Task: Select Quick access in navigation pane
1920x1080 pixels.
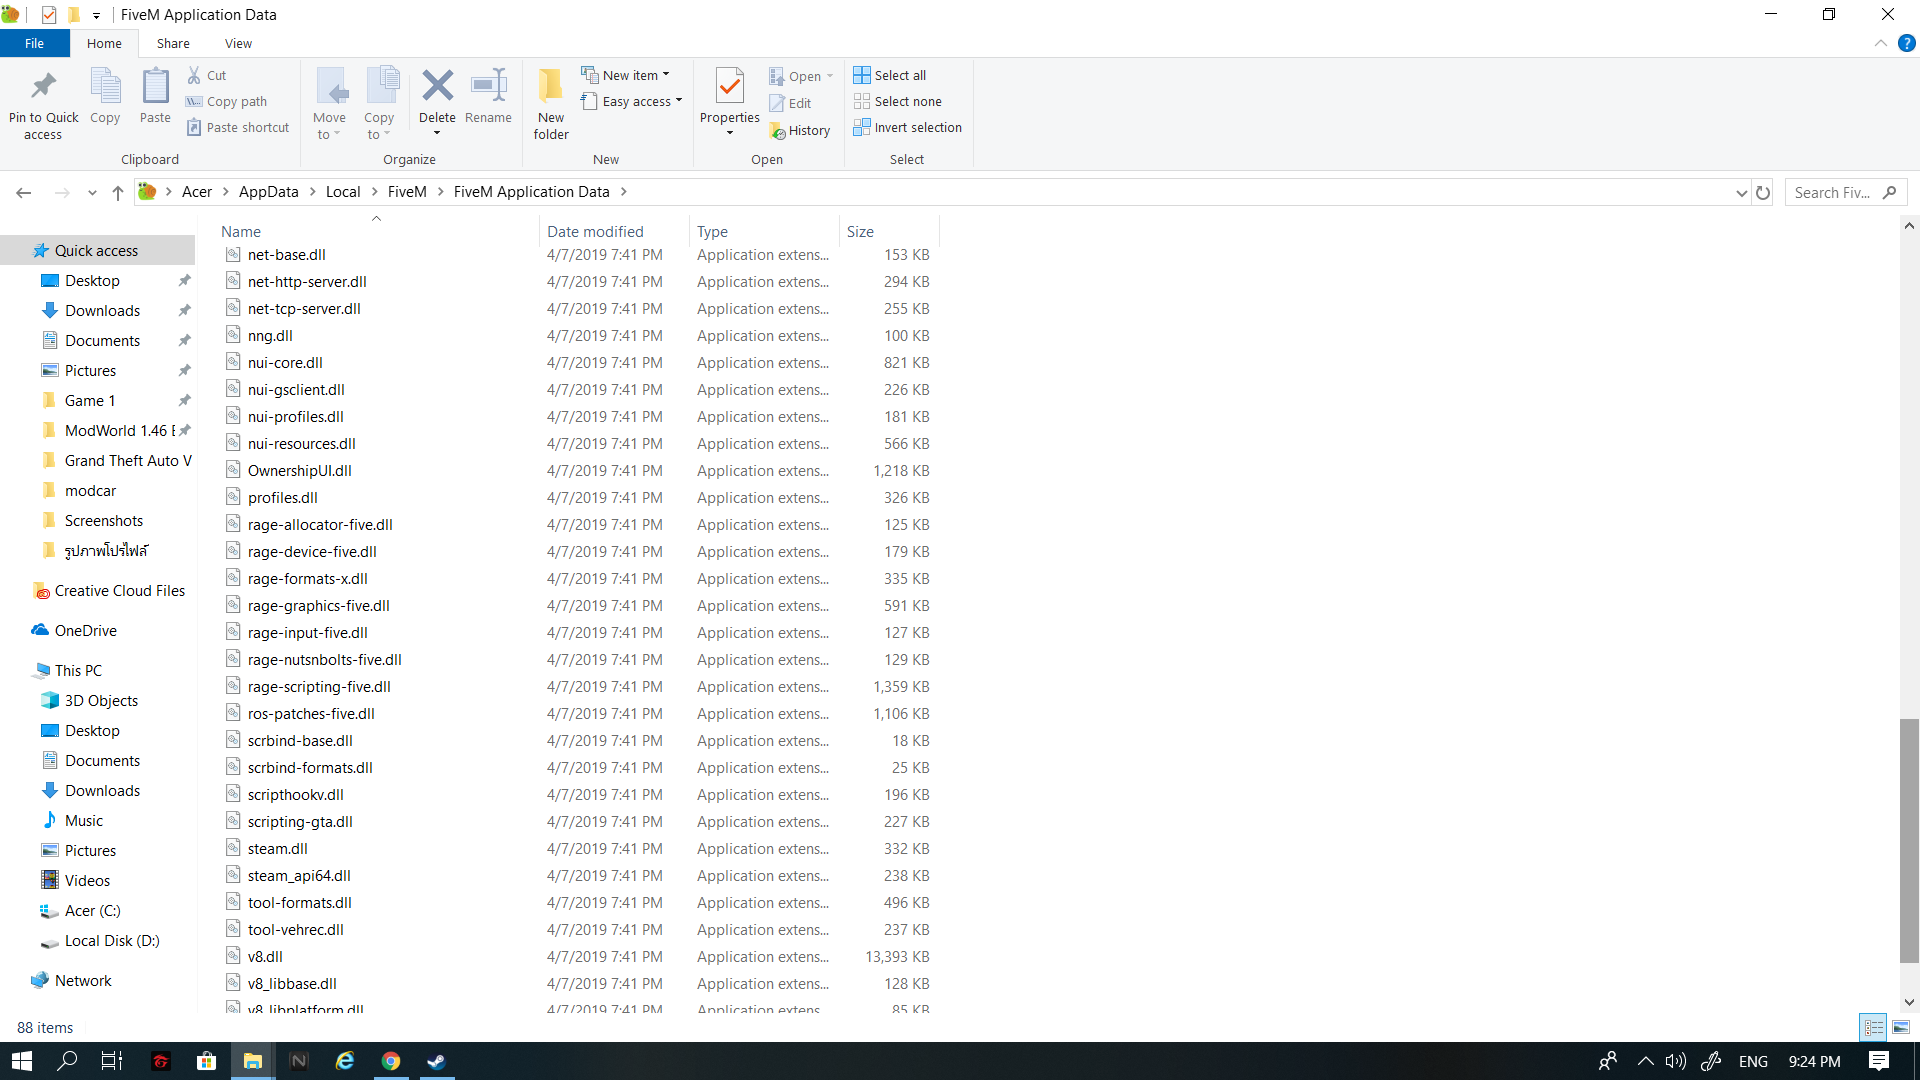Action: coord(96,250)
